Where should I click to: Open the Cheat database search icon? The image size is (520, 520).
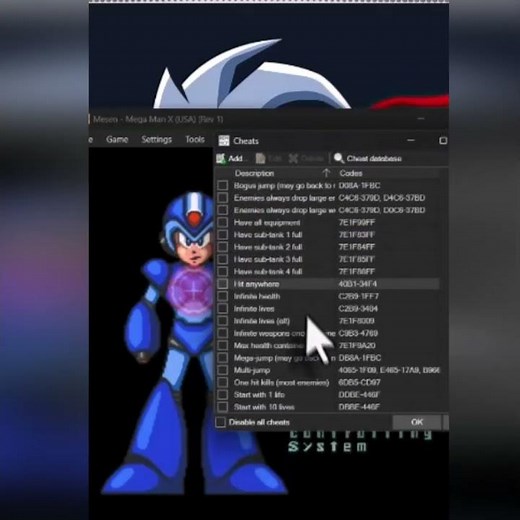(339, 158)
